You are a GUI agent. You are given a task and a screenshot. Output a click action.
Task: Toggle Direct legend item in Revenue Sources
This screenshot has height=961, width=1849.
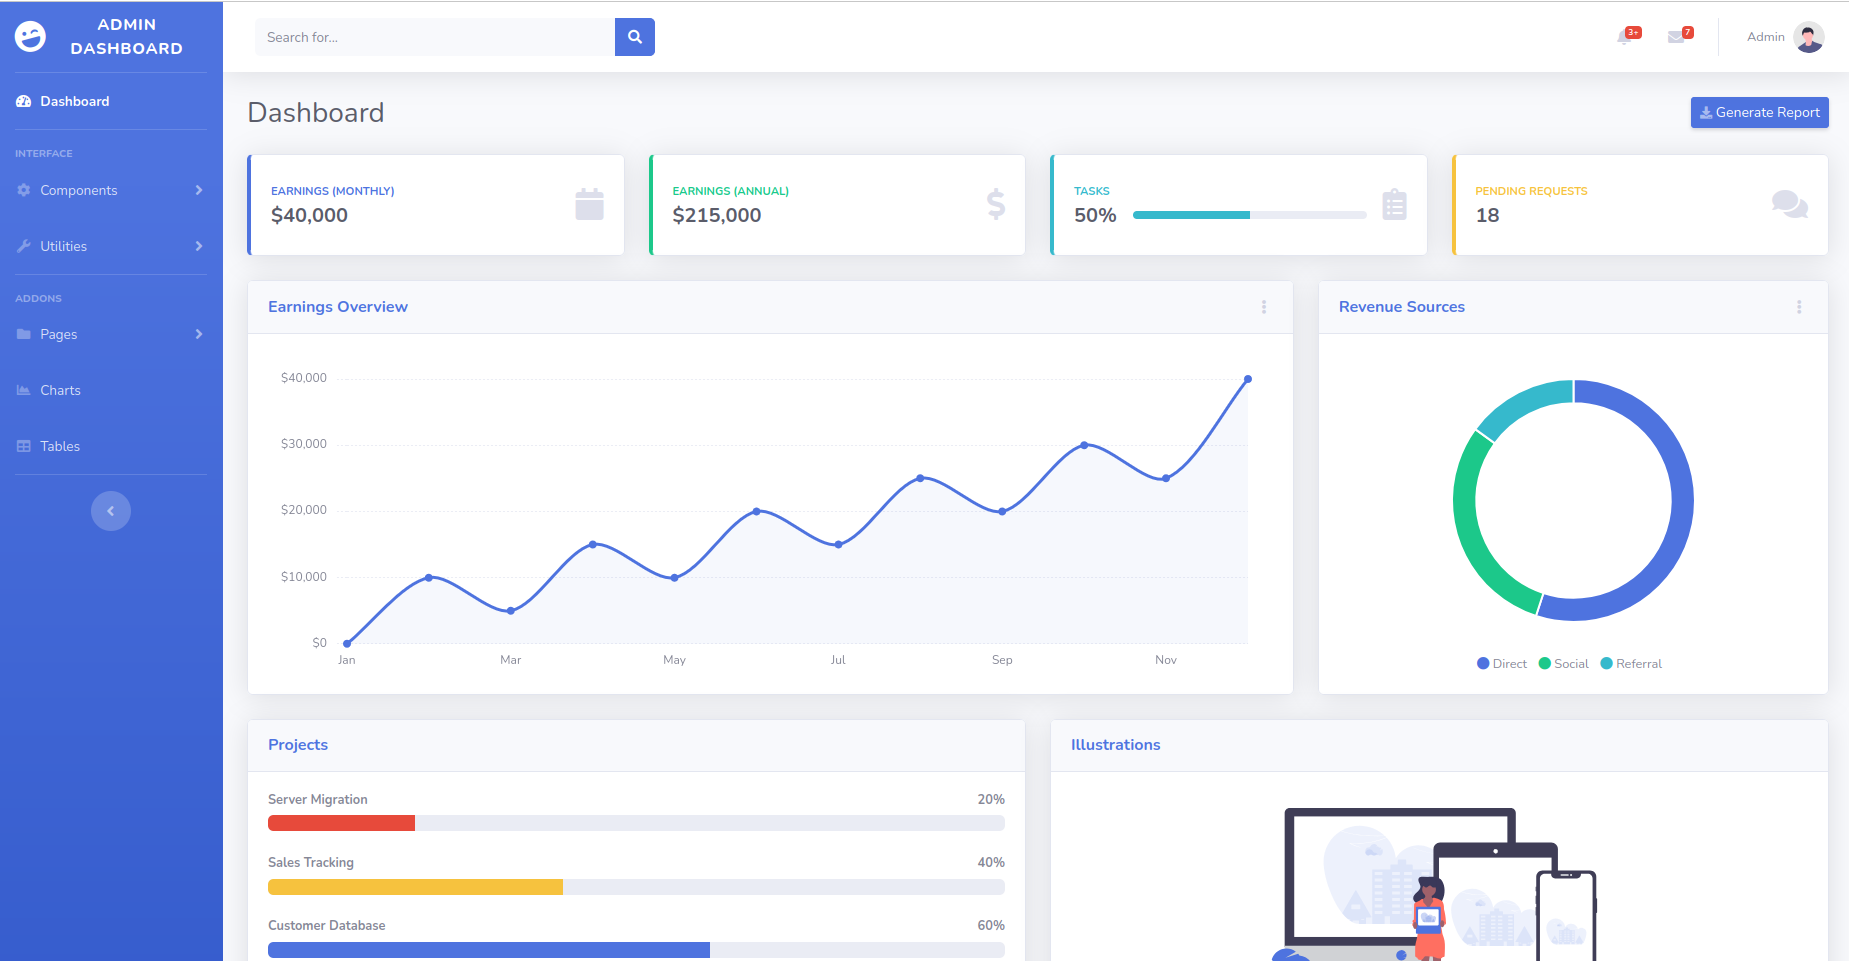1502,664
